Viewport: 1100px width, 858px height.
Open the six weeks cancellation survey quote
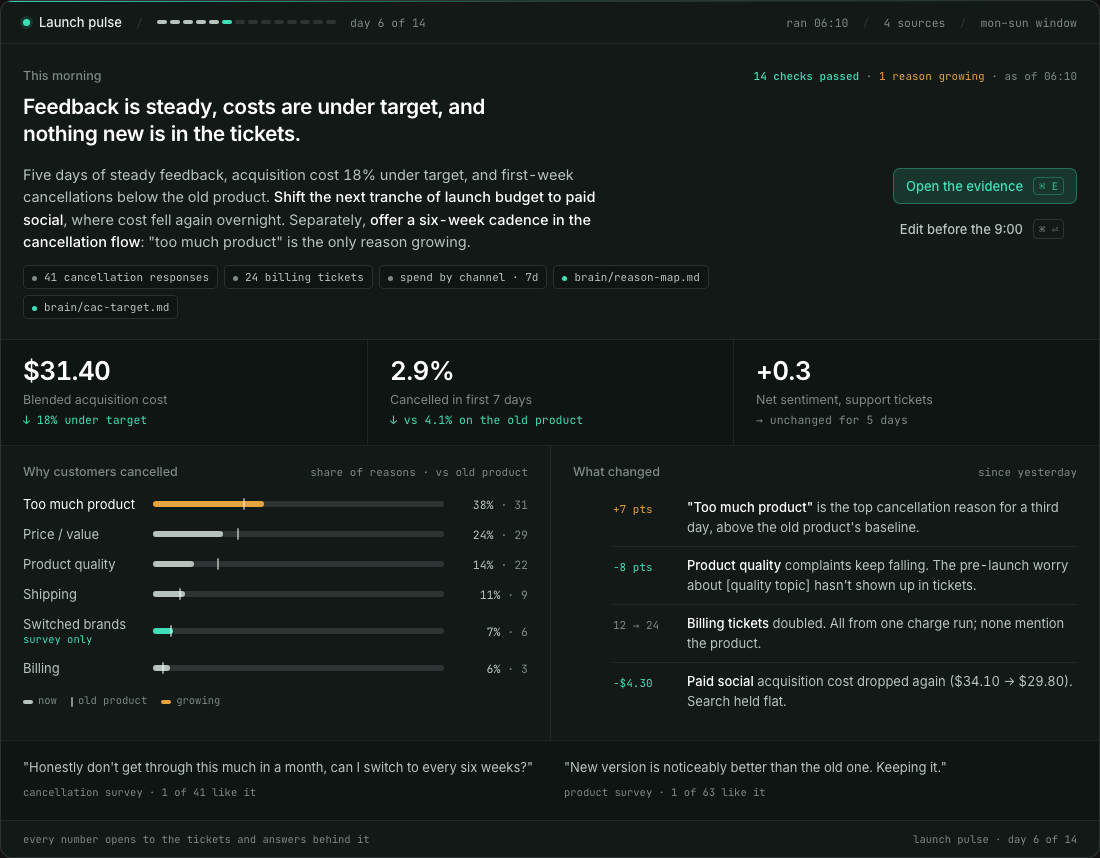click(278, 767)
